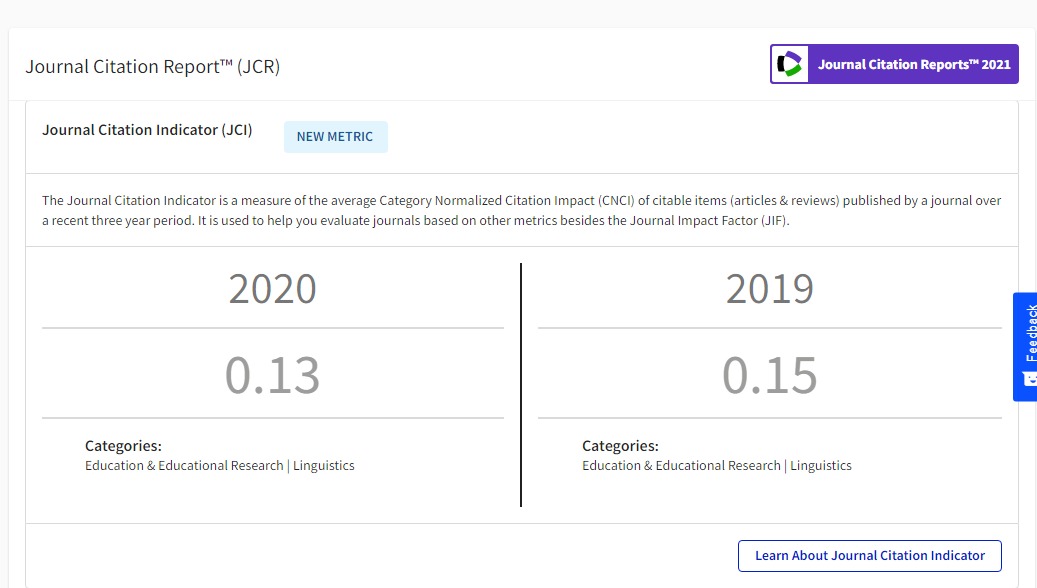1037x588 pixels.
Task: Open the Journal Citation Reports 2021 button
Action: pos(894,64)
